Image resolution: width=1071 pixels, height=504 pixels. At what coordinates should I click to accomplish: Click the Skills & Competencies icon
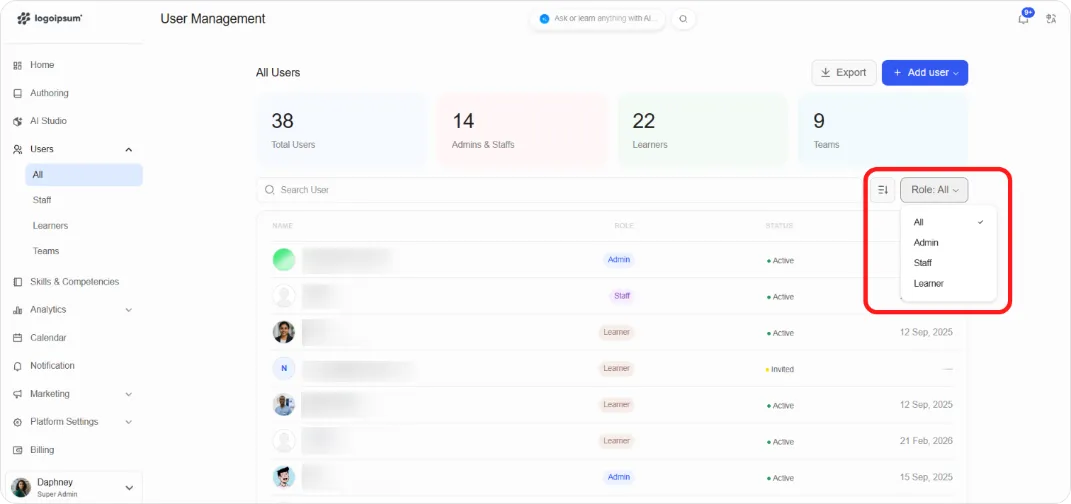click(18, 282)
